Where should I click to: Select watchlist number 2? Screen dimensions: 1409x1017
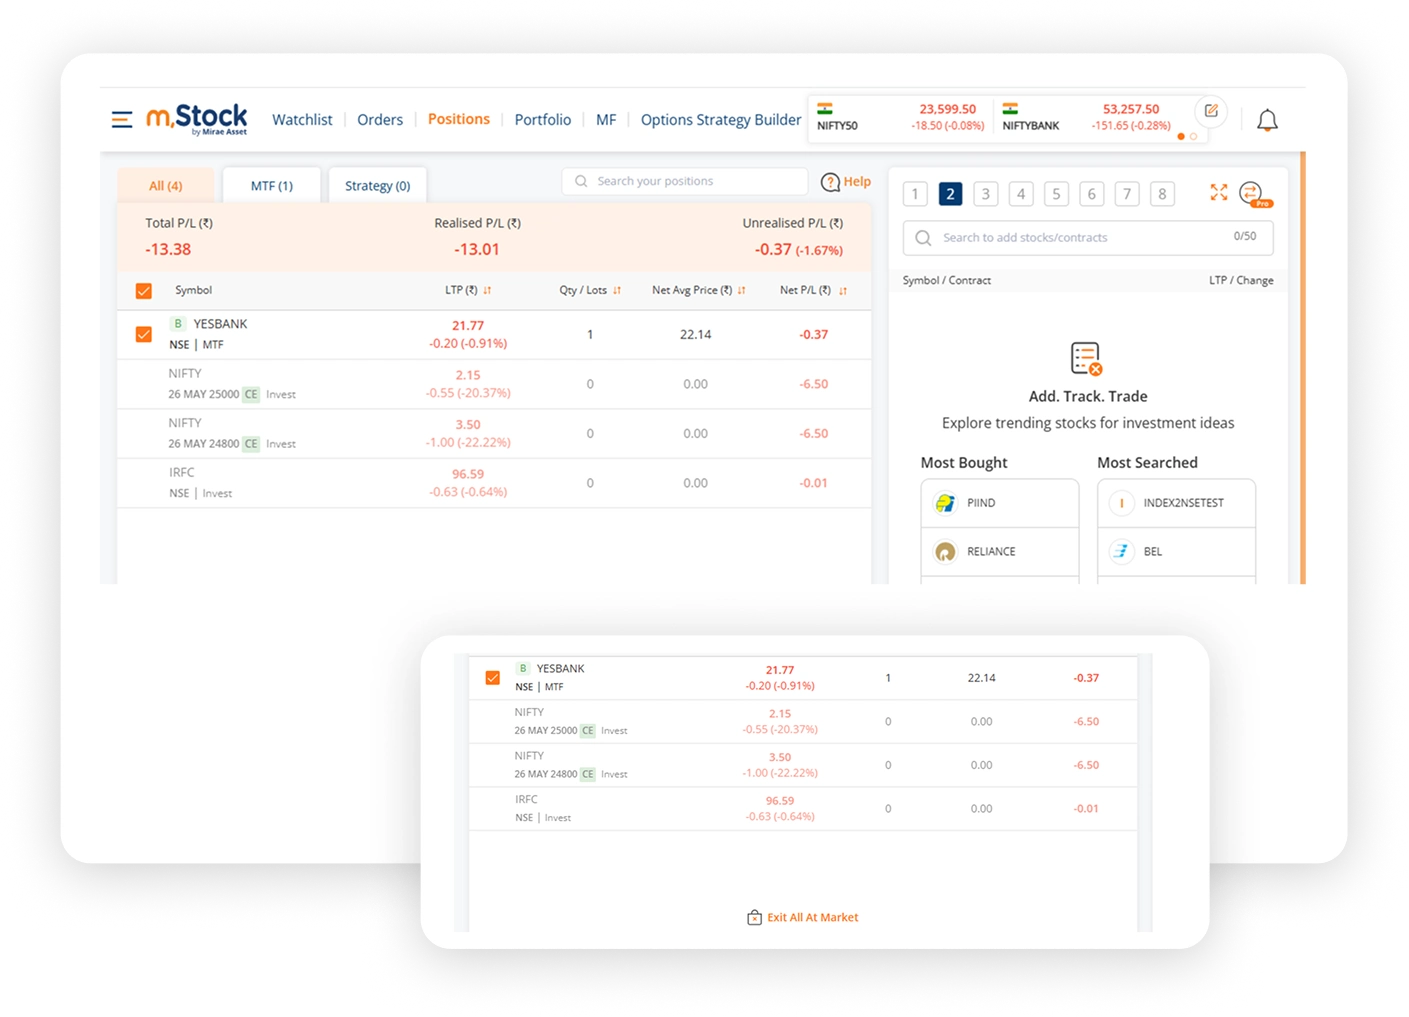pos(950,194)
